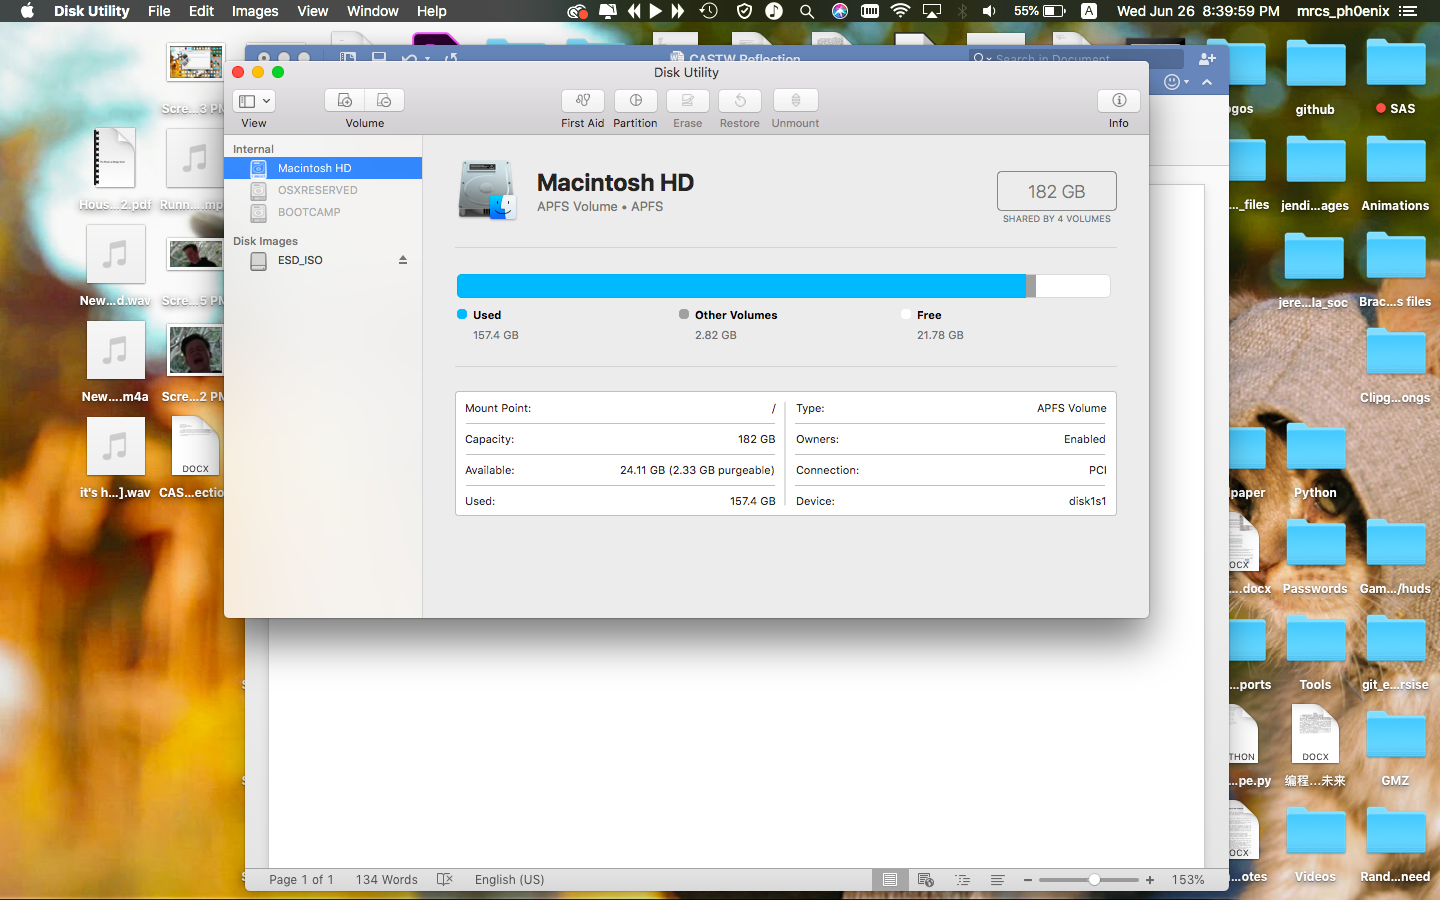
Task: Open the File menu
Action: [159, 11]
